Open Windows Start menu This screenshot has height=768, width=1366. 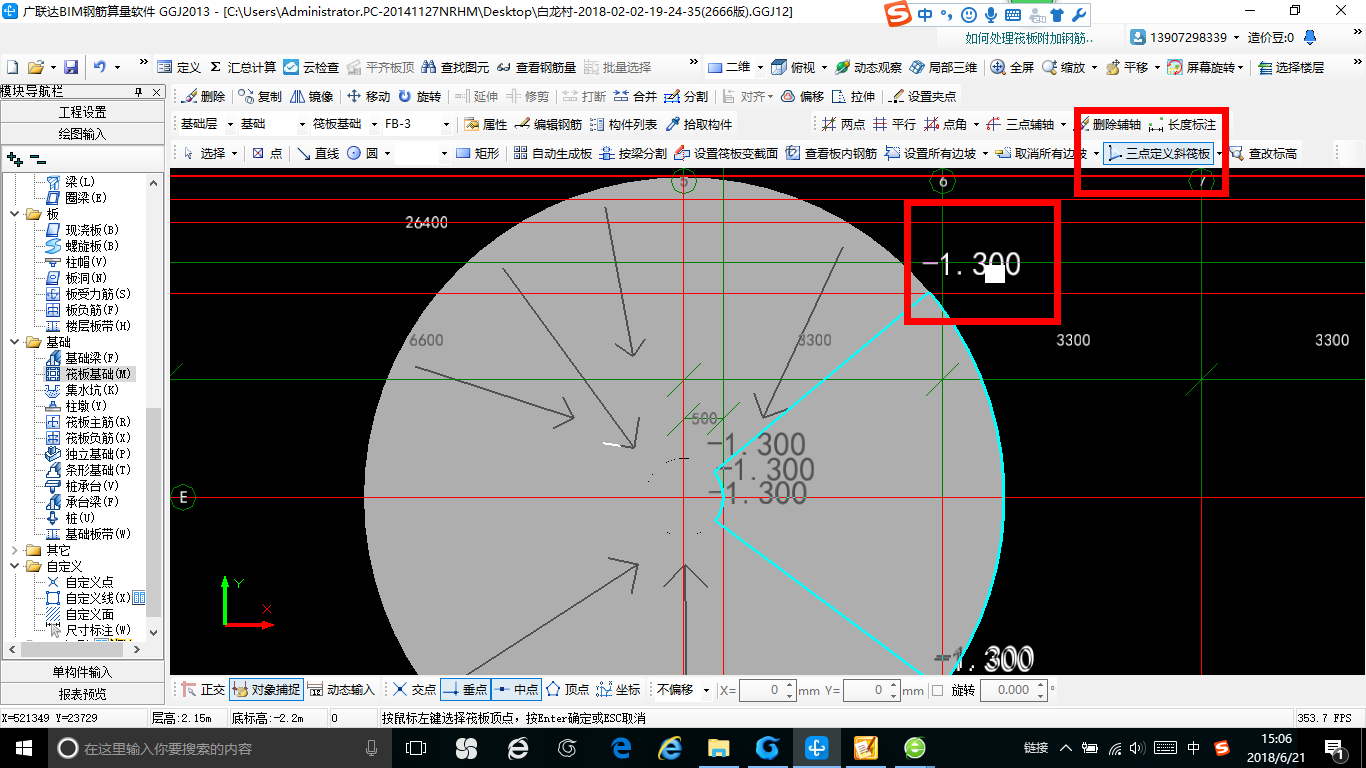coord(24,748)
